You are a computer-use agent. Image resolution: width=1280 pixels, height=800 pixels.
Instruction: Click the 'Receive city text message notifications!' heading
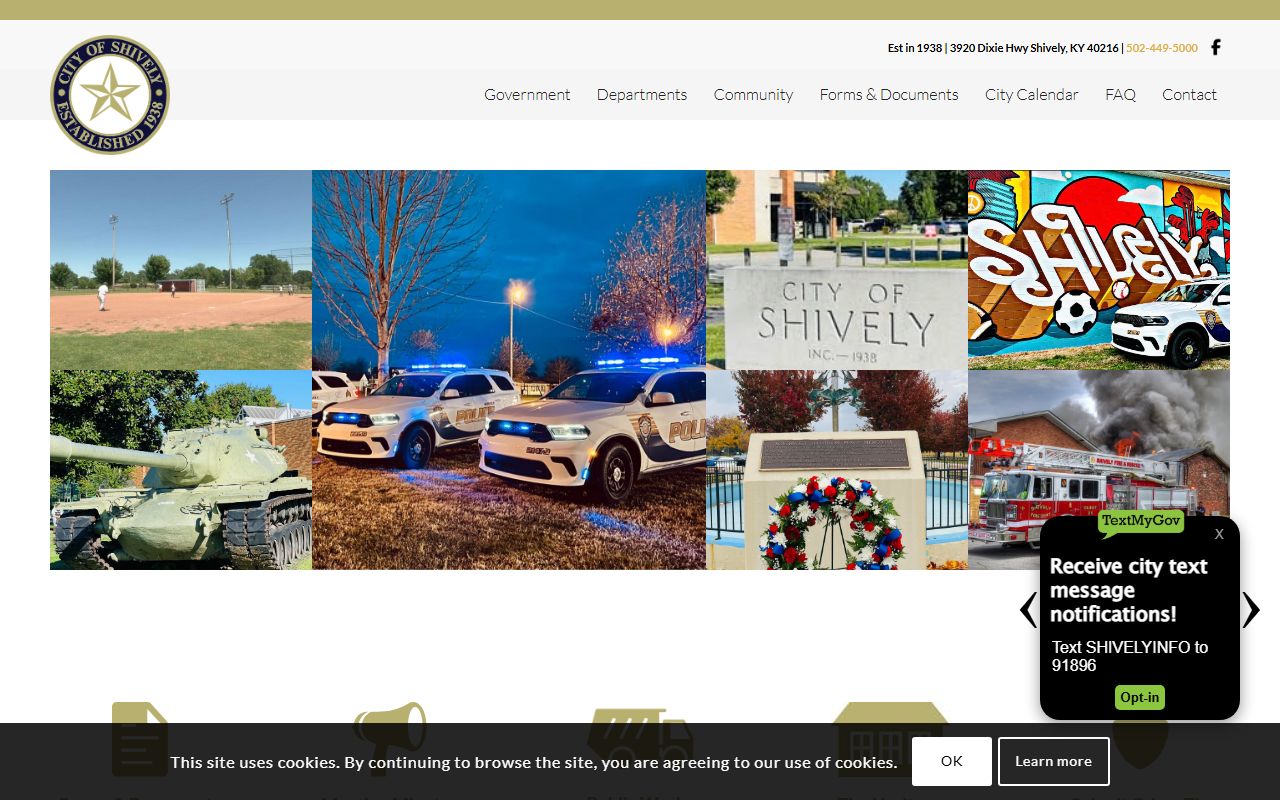click(x=1129, y=590)
